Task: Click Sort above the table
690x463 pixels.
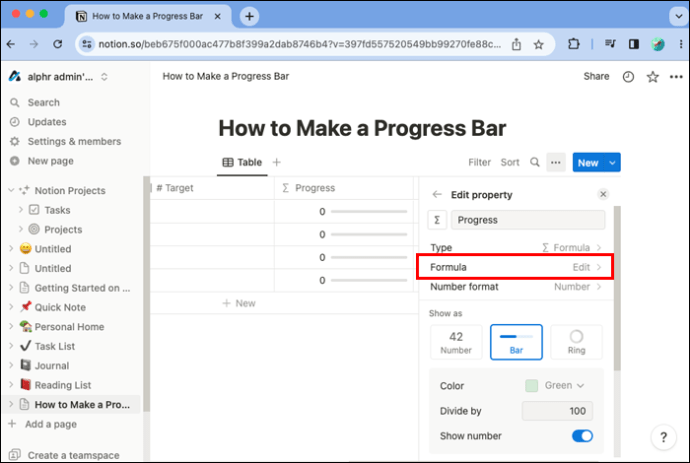Action: point(510,162)
